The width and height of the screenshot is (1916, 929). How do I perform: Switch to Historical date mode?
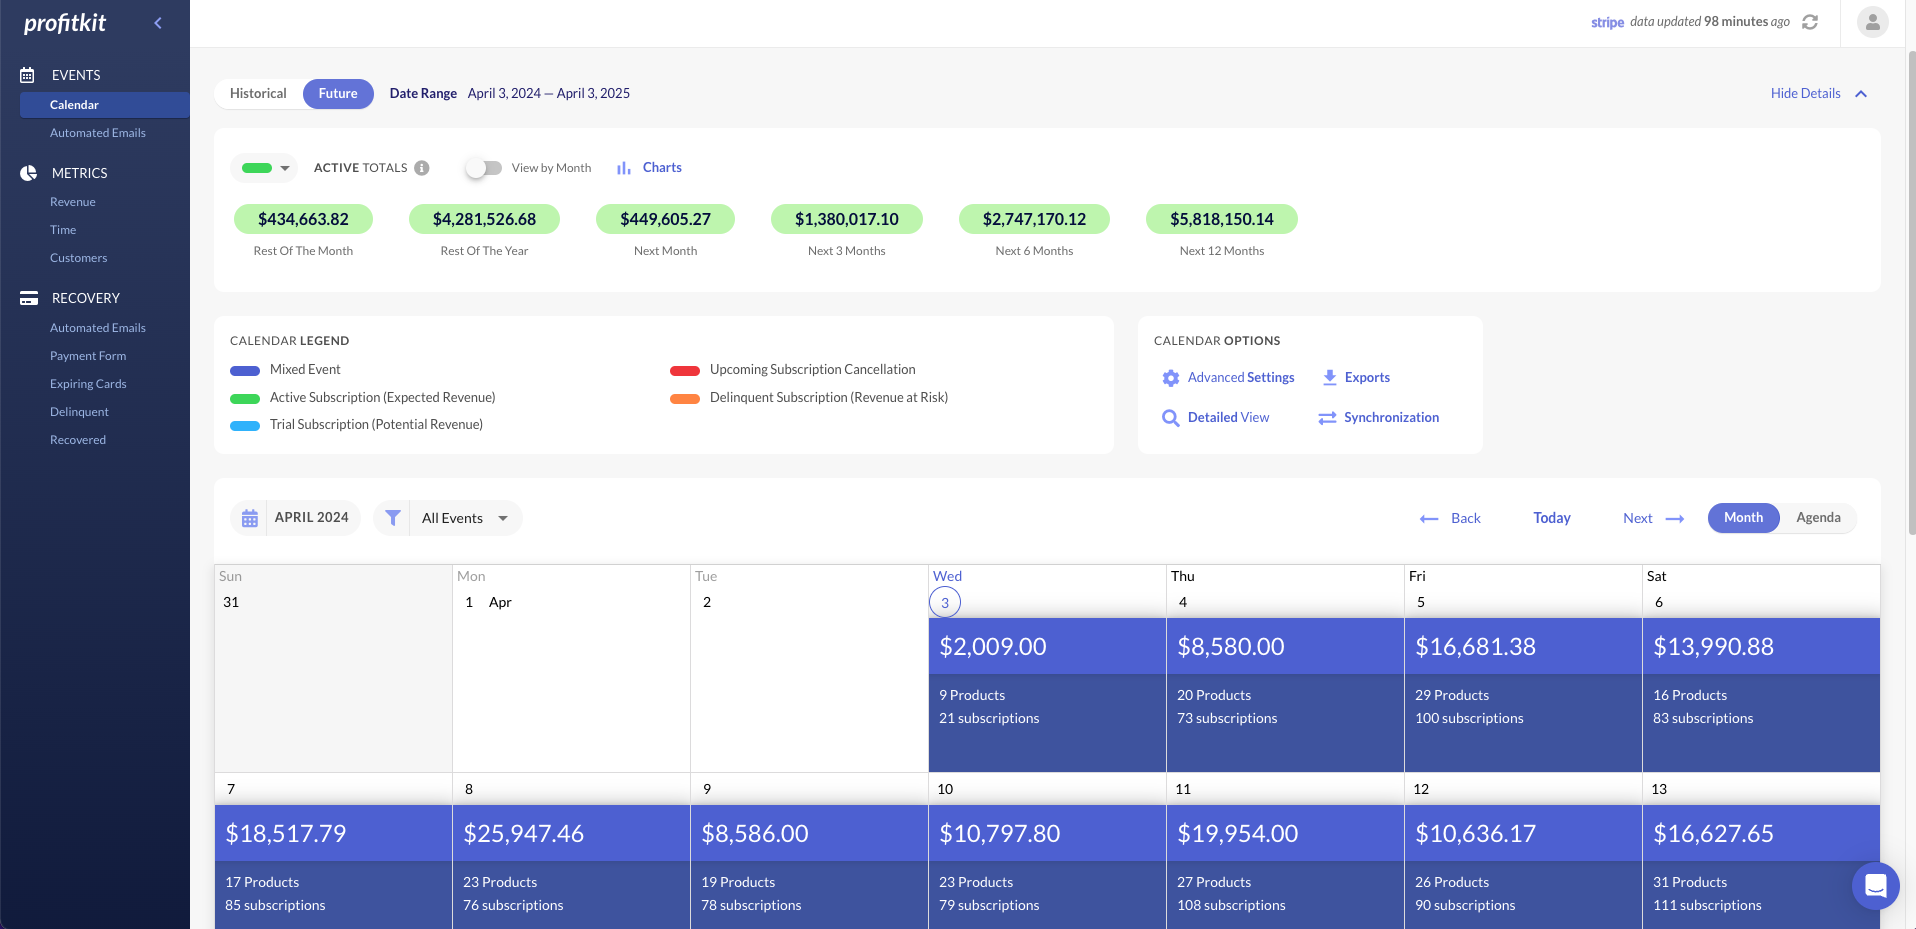point(258,94)
